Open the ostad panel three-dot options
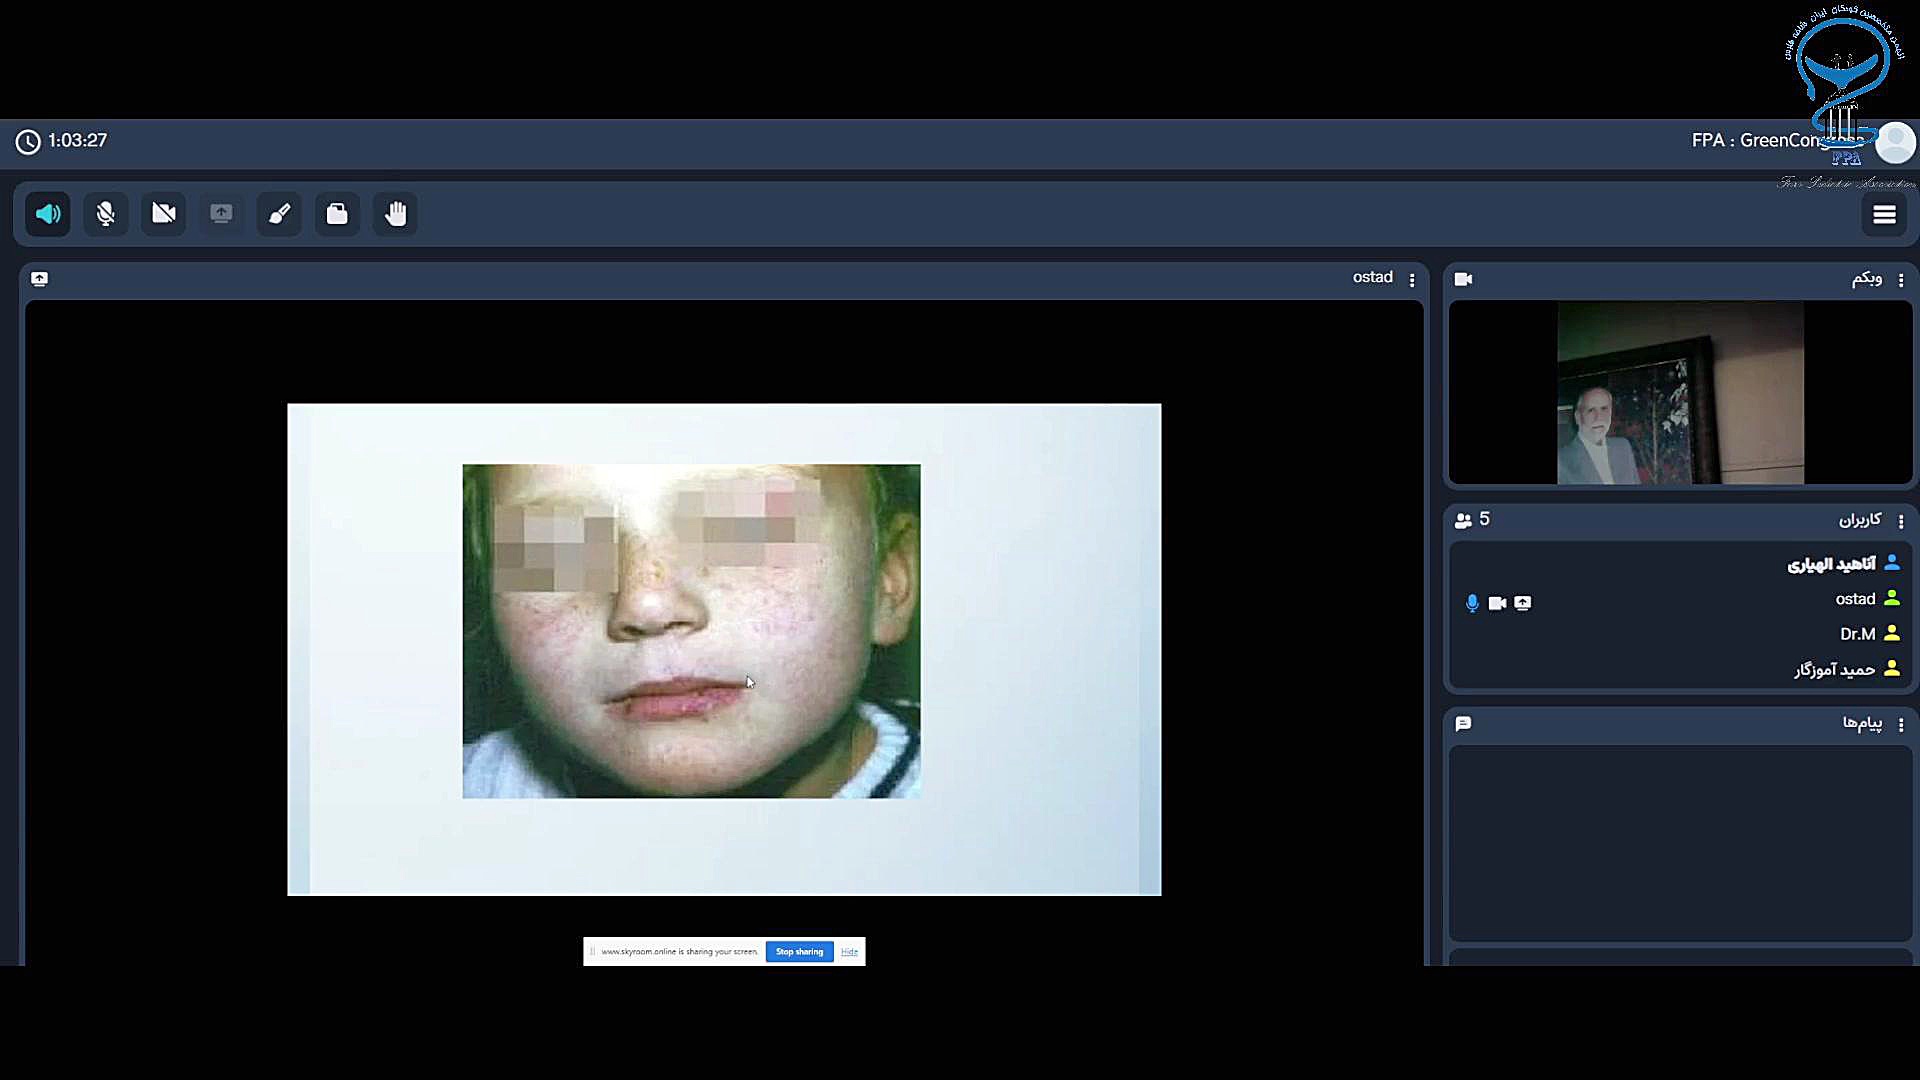The height and width of the screenshot is (1080, 1920). click(x=1412, y=280)
